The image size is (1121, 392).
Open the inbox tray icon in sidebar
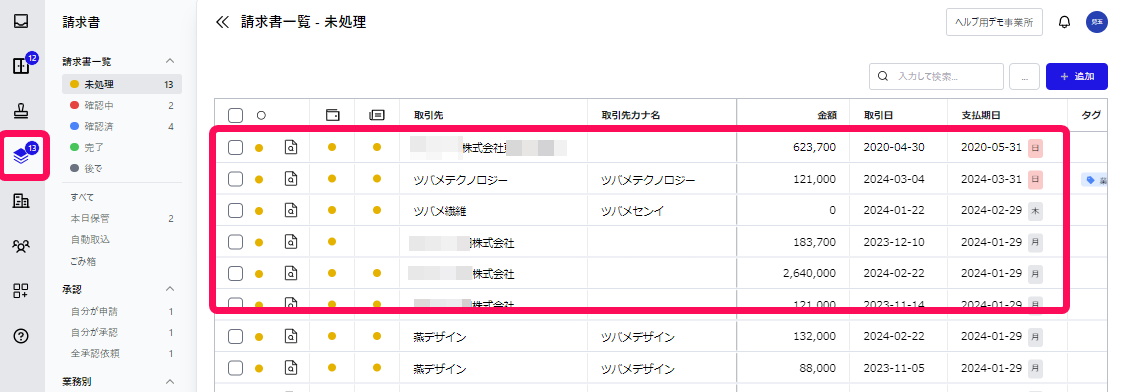(x=21, y=21)
